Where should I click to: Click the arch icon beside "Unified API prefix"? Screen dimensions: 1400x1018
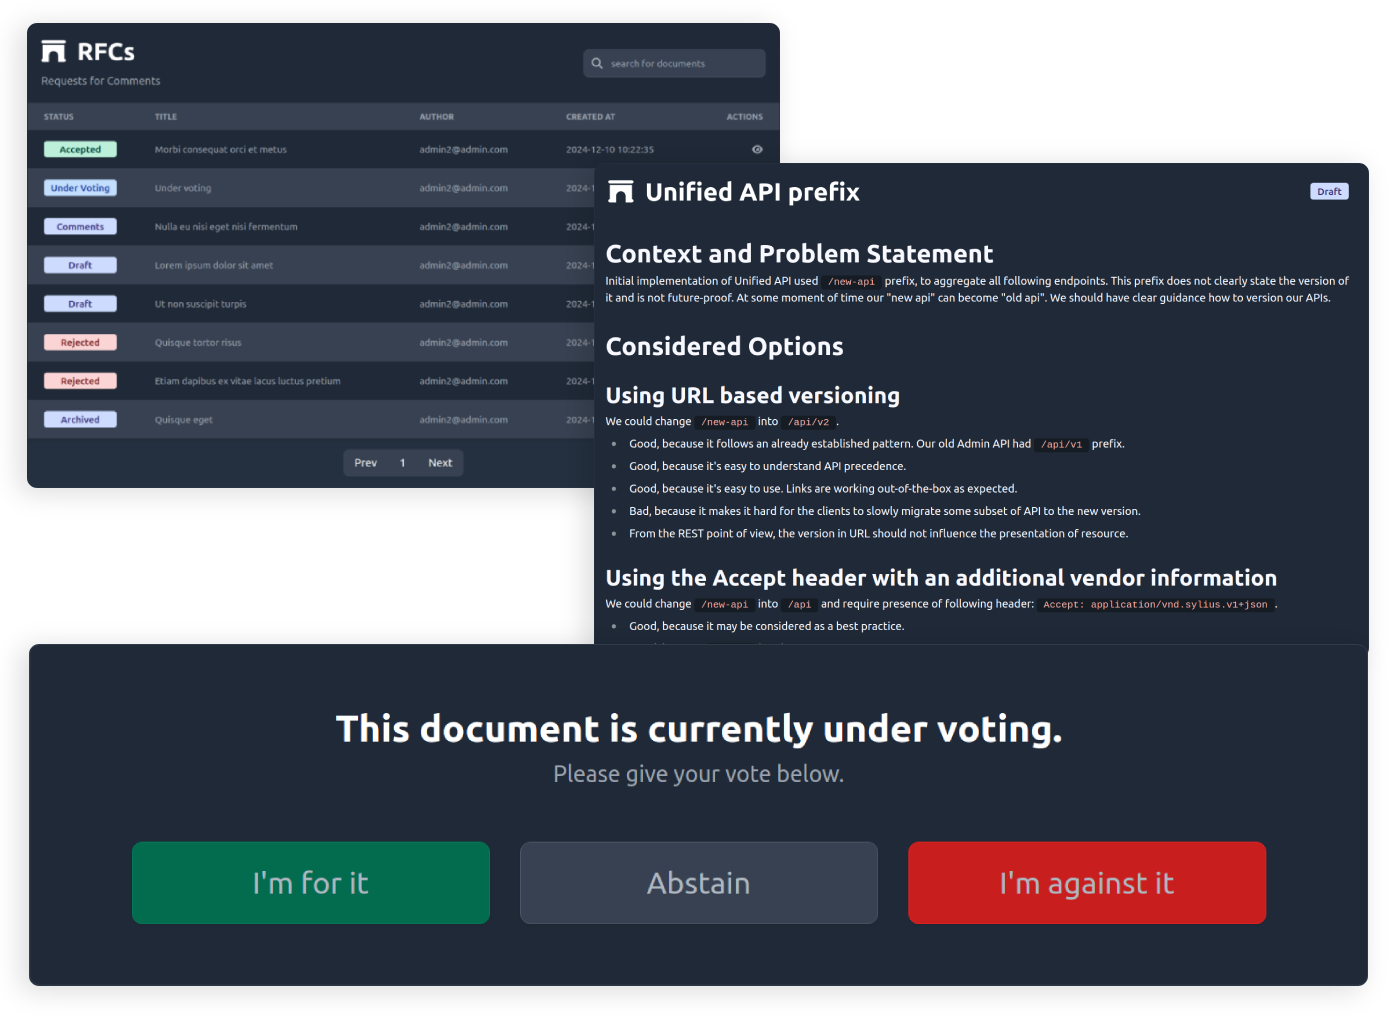point(621,191)
